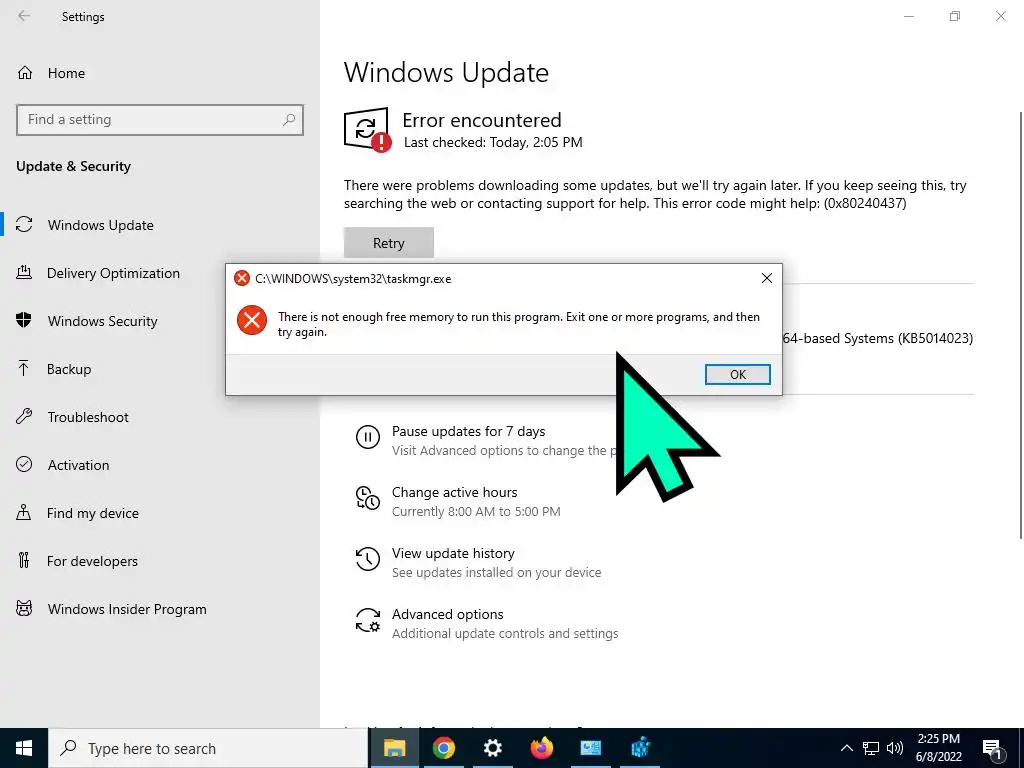Click the active hours clock icon
Viewport: 1024px width, 768px height.
(x=368, y=498)
